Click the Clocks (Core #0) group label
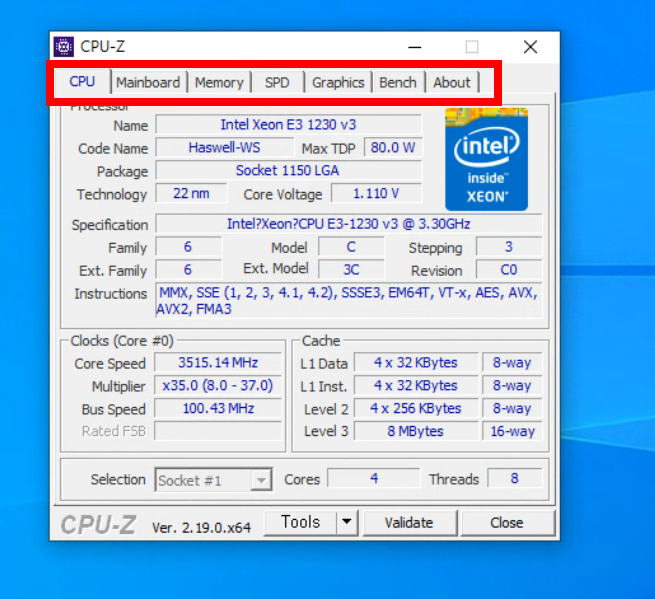The width and height of the screenshot is (655, 599). (122, 341)
